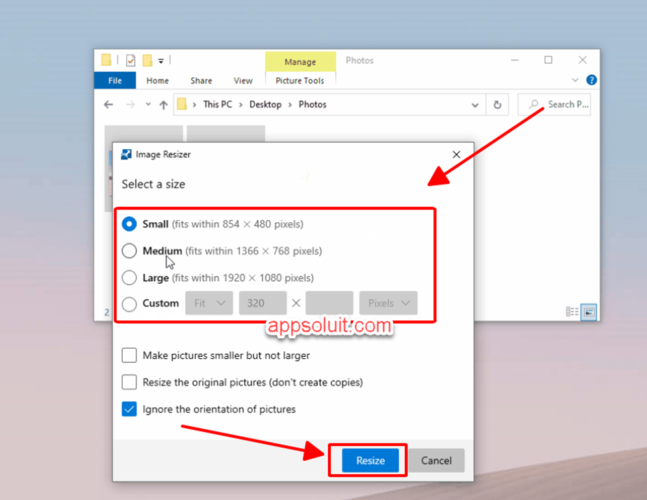This screenshot has height=500, width=647.
Task: Go up one folder level
Action: coord(163,105)
